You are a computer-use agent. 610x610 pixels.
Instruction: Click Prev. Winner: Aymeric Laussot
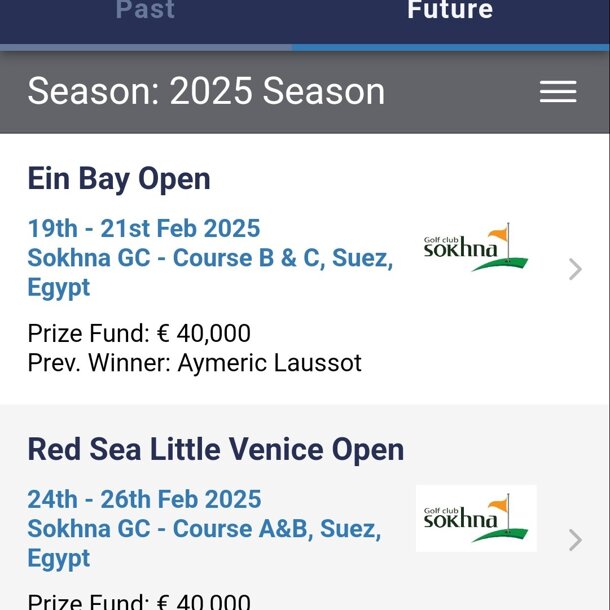click(x=194, y=362)
